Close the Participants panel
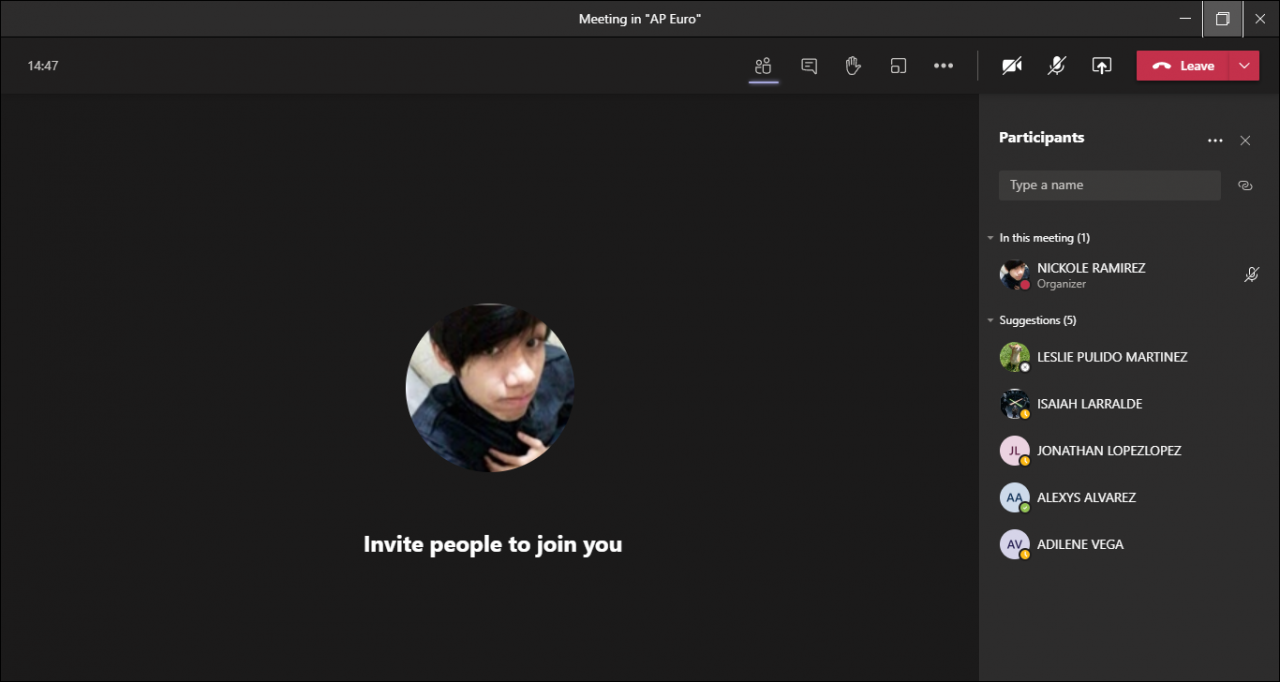Screen dimensions: 1280x682 tap(1245, 141)
